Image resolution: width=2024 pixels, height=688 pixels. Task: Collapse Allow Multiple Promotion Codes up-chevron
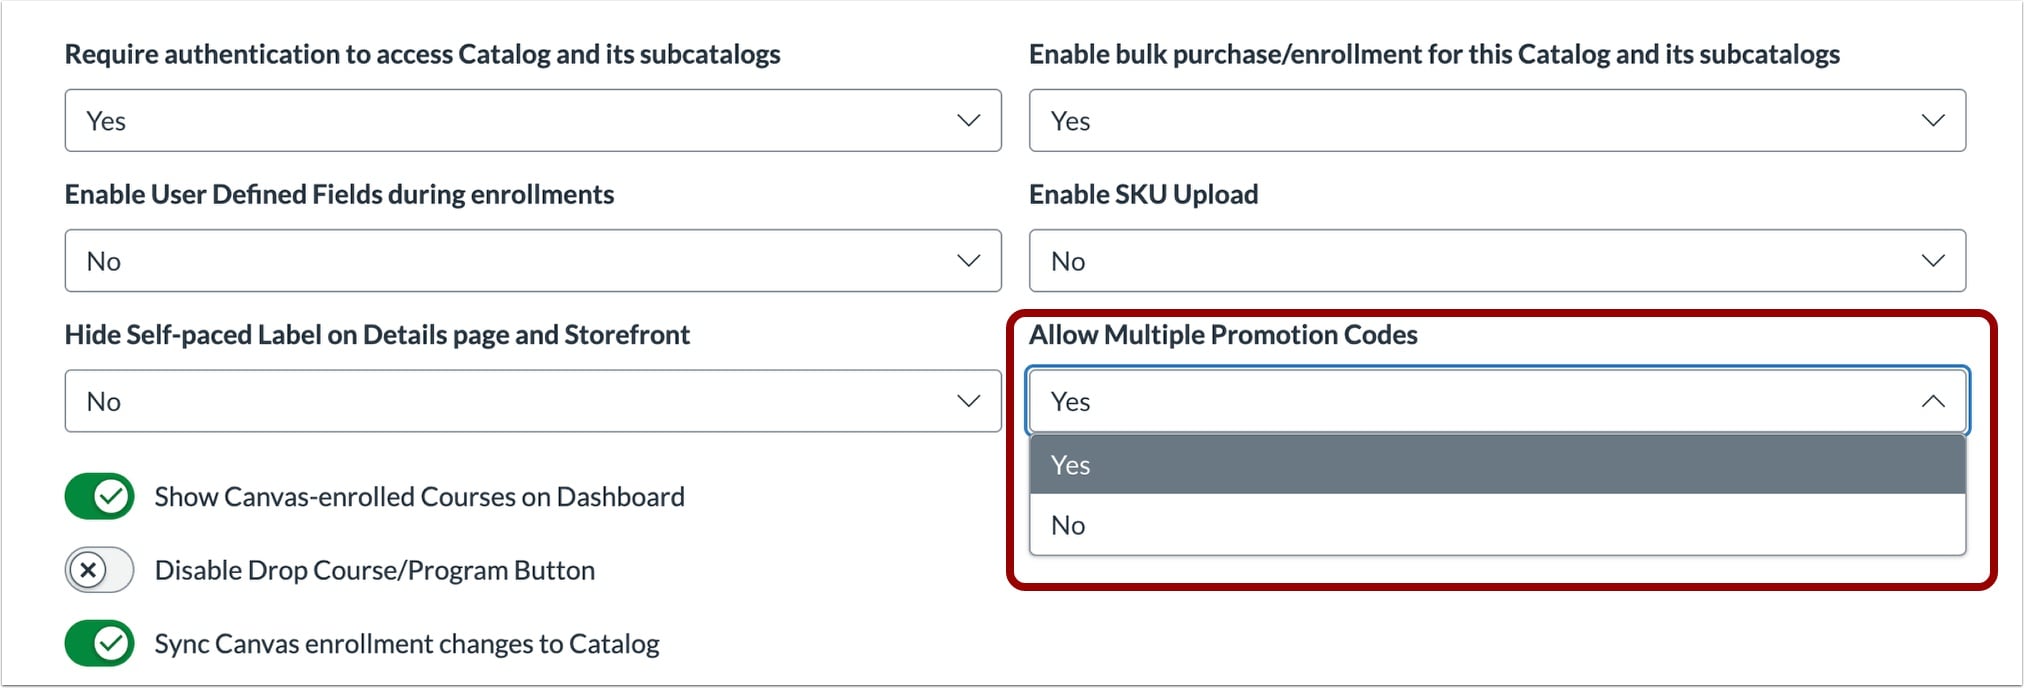1932,401
